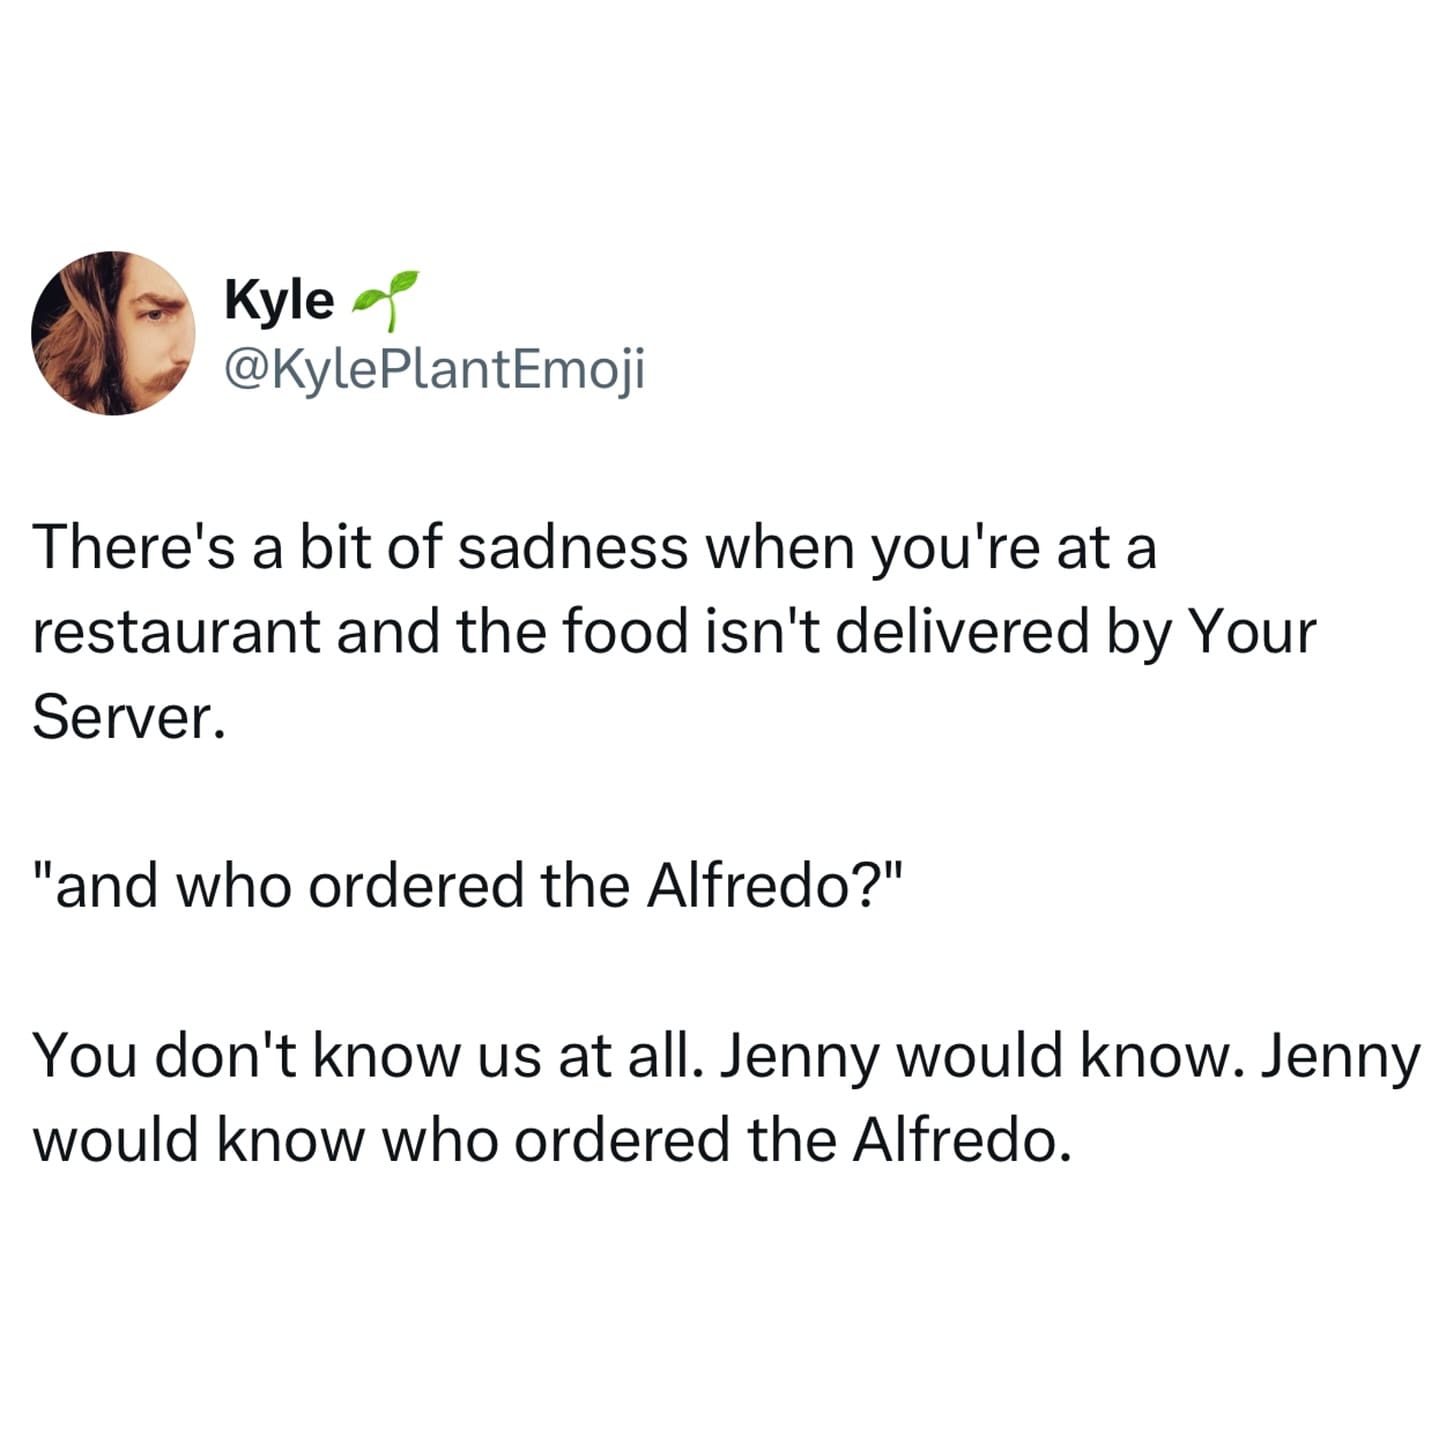Click the display name Kyle

pyautogui.click(x=279, y=299)
